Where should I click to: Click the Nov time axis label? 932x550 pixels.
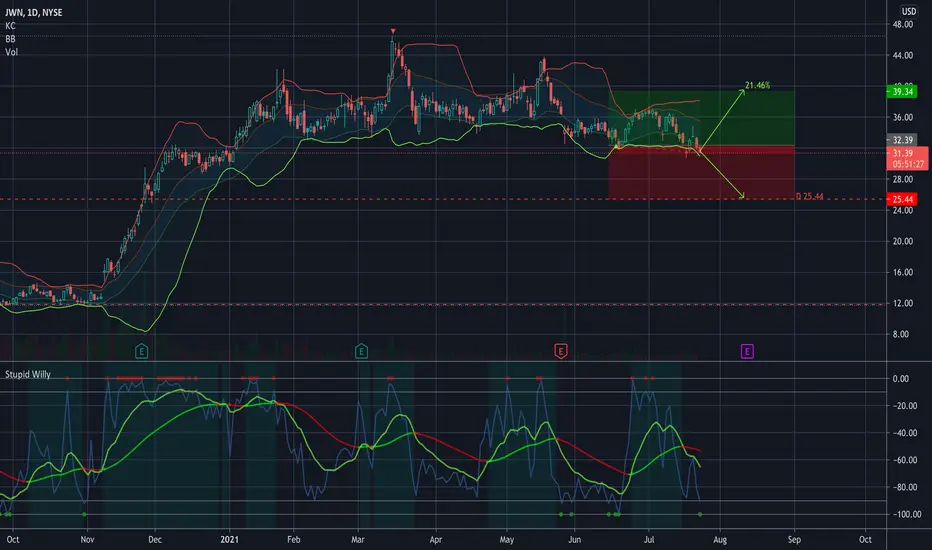coord(87,539)
